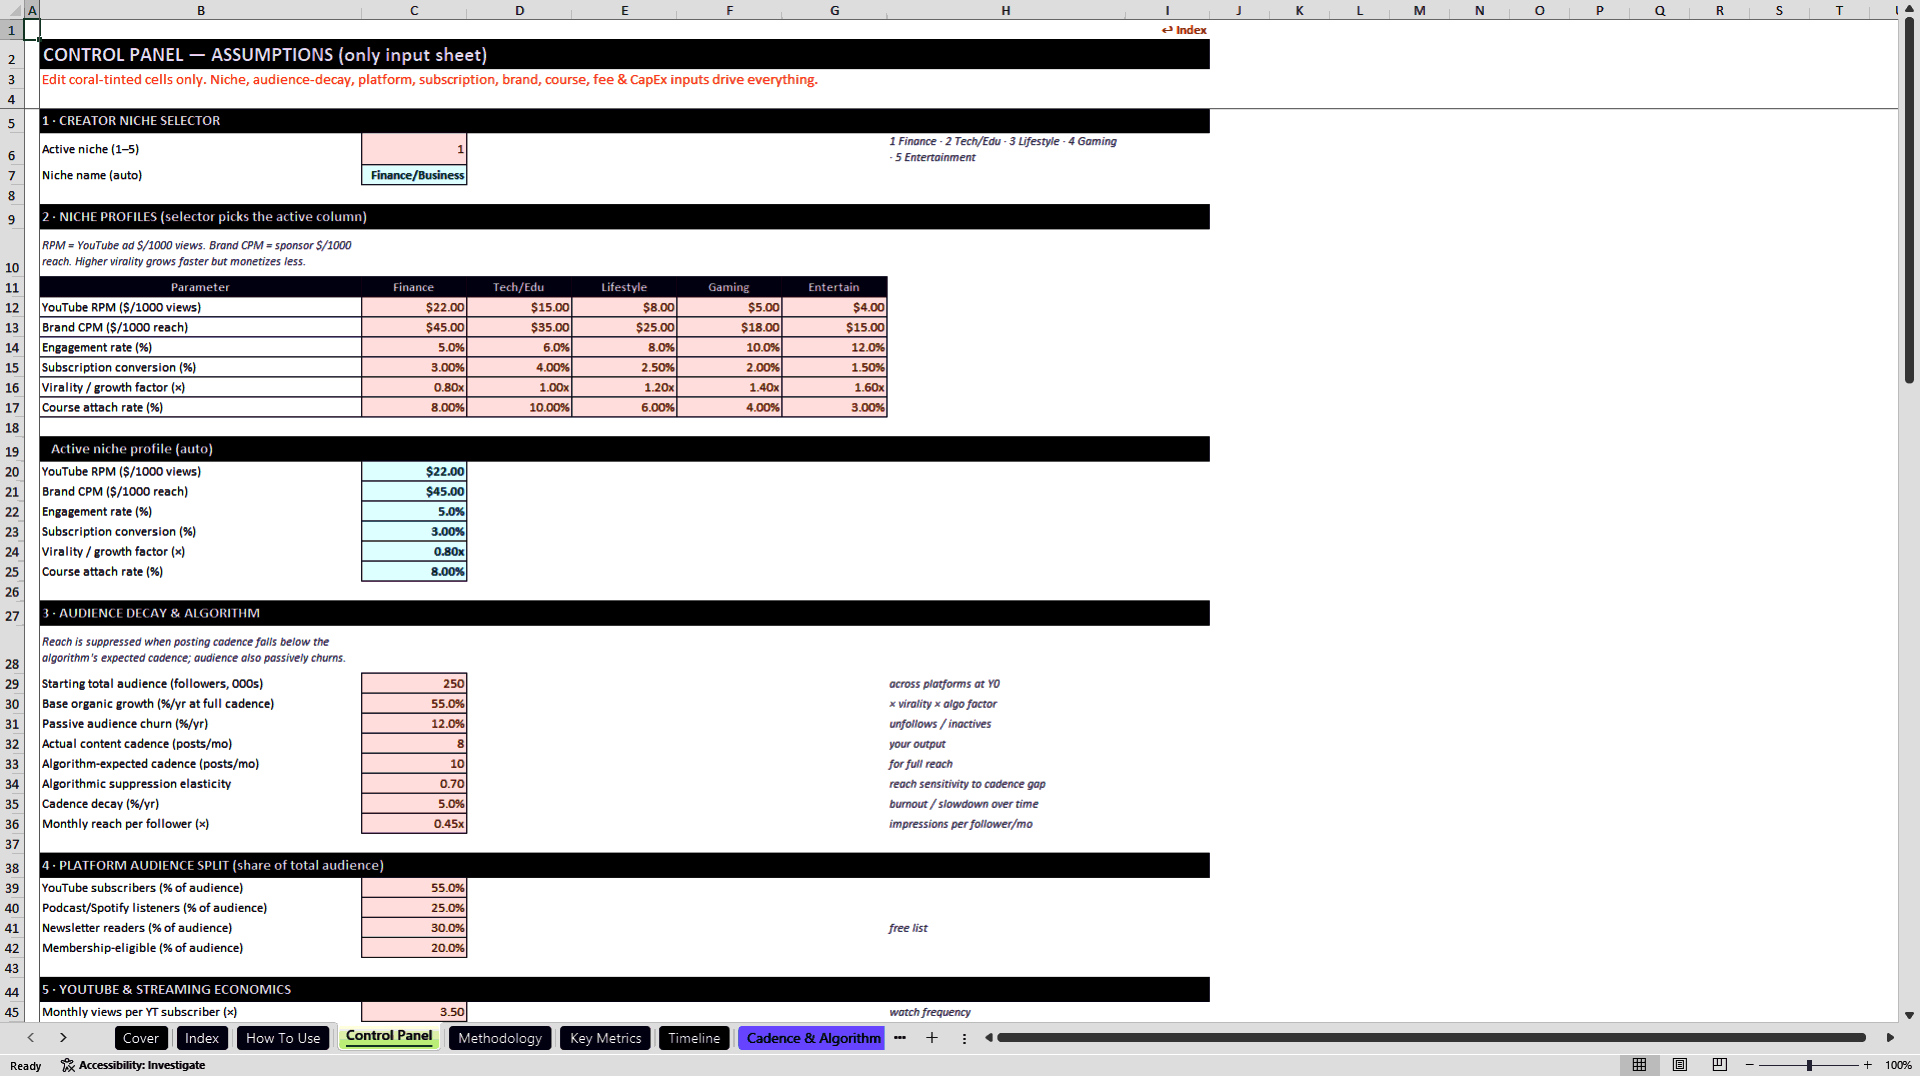
Task: Select Tech/Edu course attach 10.00% cell
Action: pyautogui.click(x=519, y=407)
